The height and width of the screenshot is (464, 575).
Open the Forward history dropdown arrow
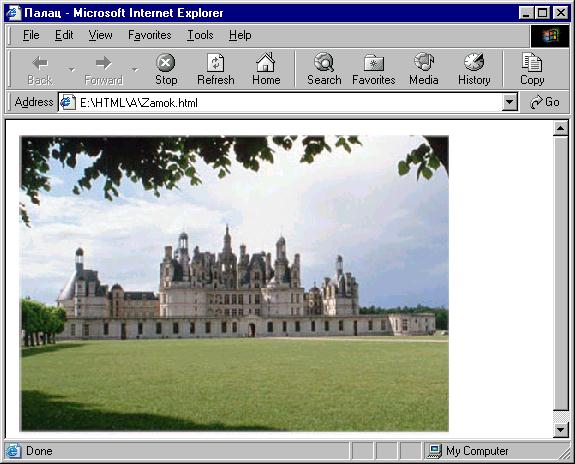pyautogui.click(x=135, y=70)
